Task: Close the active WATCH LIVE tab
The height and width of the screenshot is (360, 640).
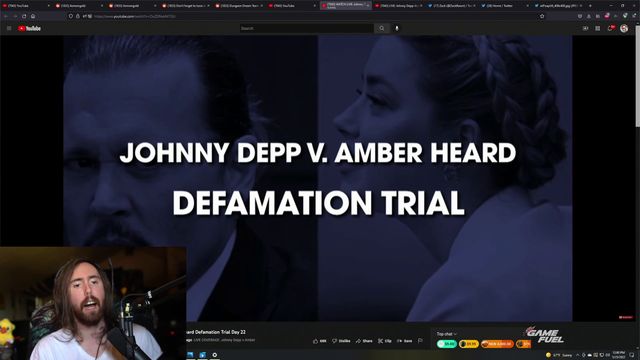Action: tap(368, 6)
